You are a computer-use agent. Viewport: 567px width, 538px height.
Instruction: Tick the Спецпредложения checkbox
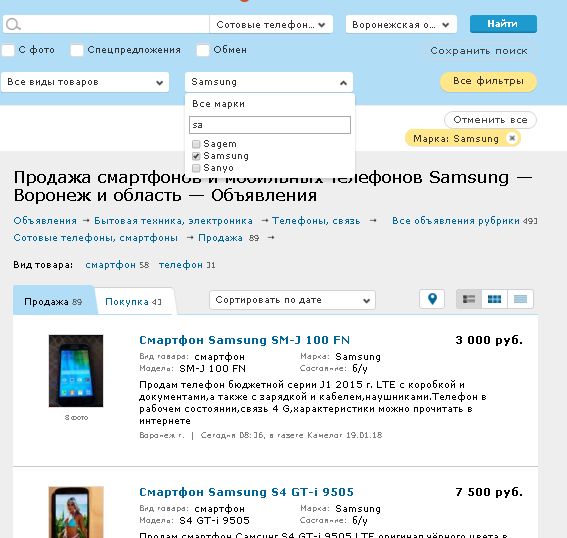[x=77, y=50]
